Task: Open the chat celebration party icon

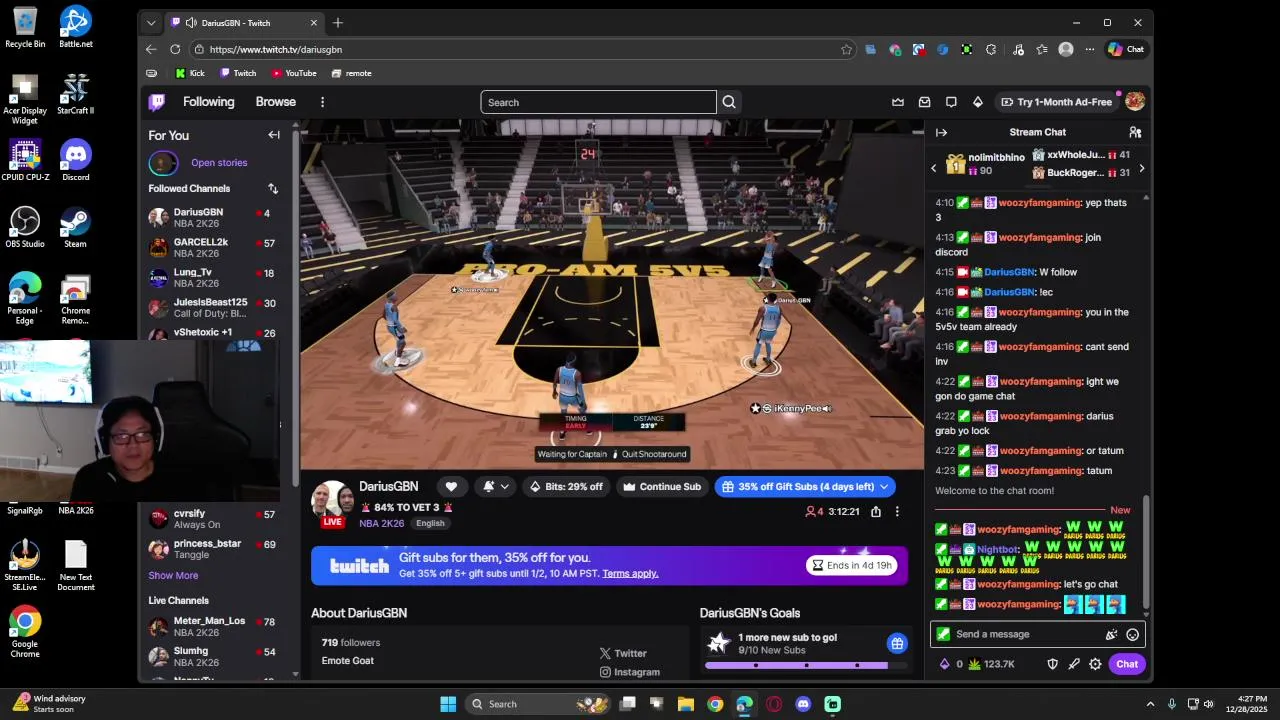Action: click(1111, 634)
